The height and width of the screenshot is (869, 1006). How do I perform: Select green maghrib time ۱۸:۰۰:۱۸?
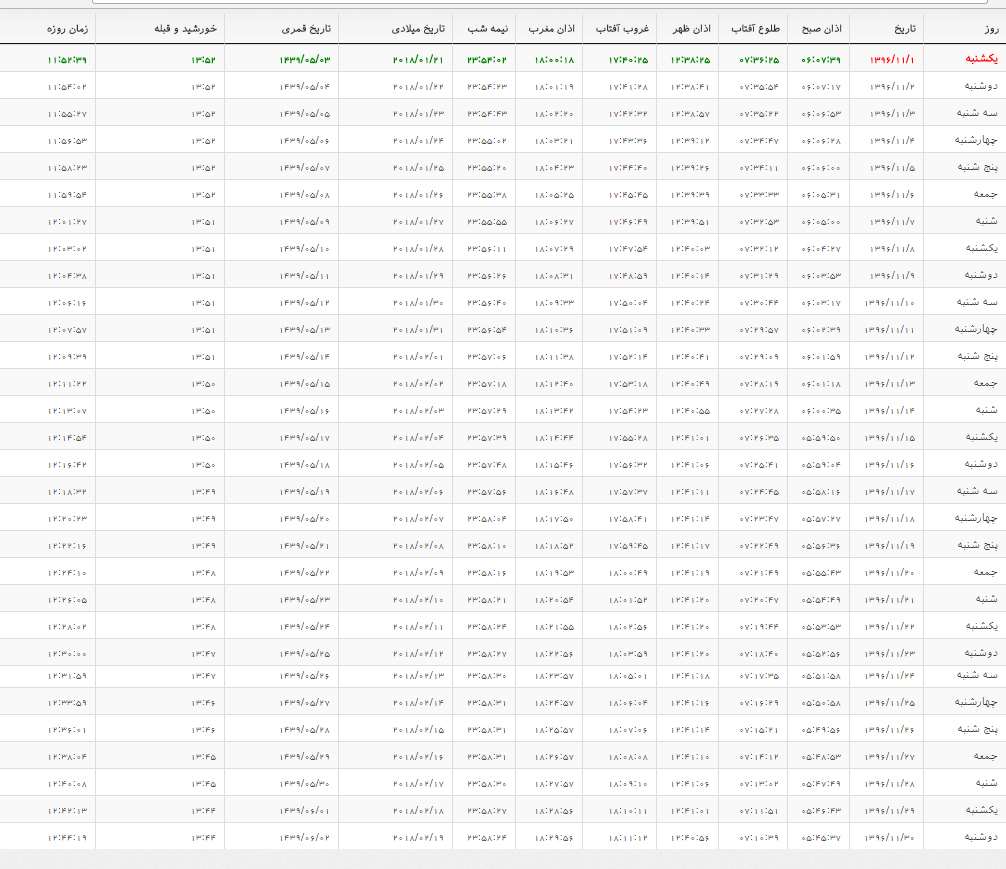coord(554,60)
